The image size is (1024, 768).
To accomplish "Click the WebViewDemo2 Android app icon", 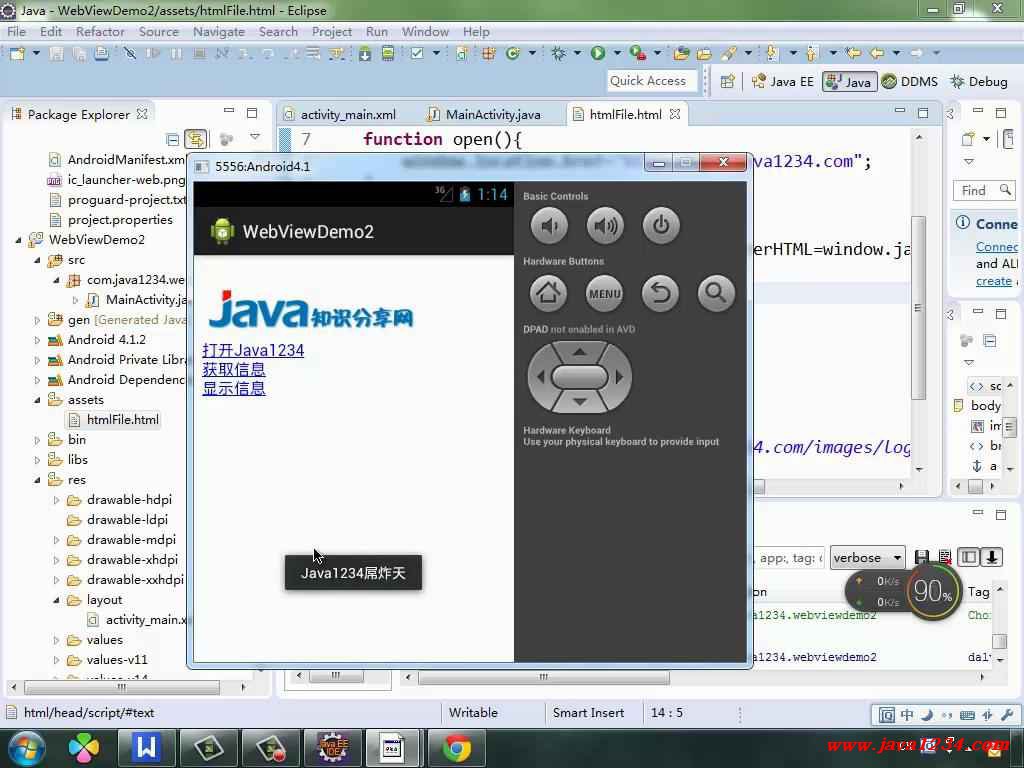I will [222, 231].
